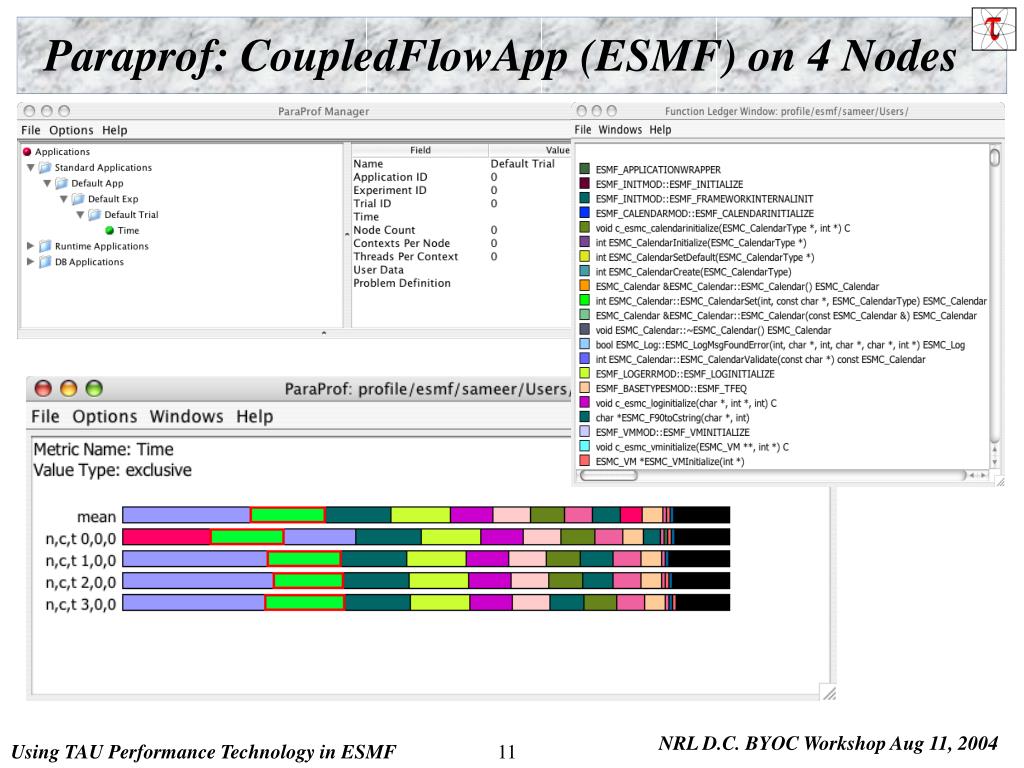Click ESMC_VMInitialize red swatch in ledger
Viewport: 1024px width, 768px height.
coord(584,460)
